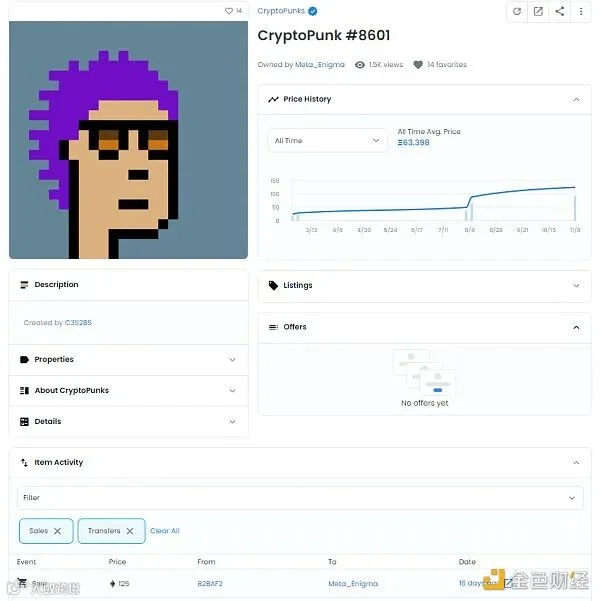The image size is (600, 601).
Task: Click the share icon
Action: [x=559, y=11]
